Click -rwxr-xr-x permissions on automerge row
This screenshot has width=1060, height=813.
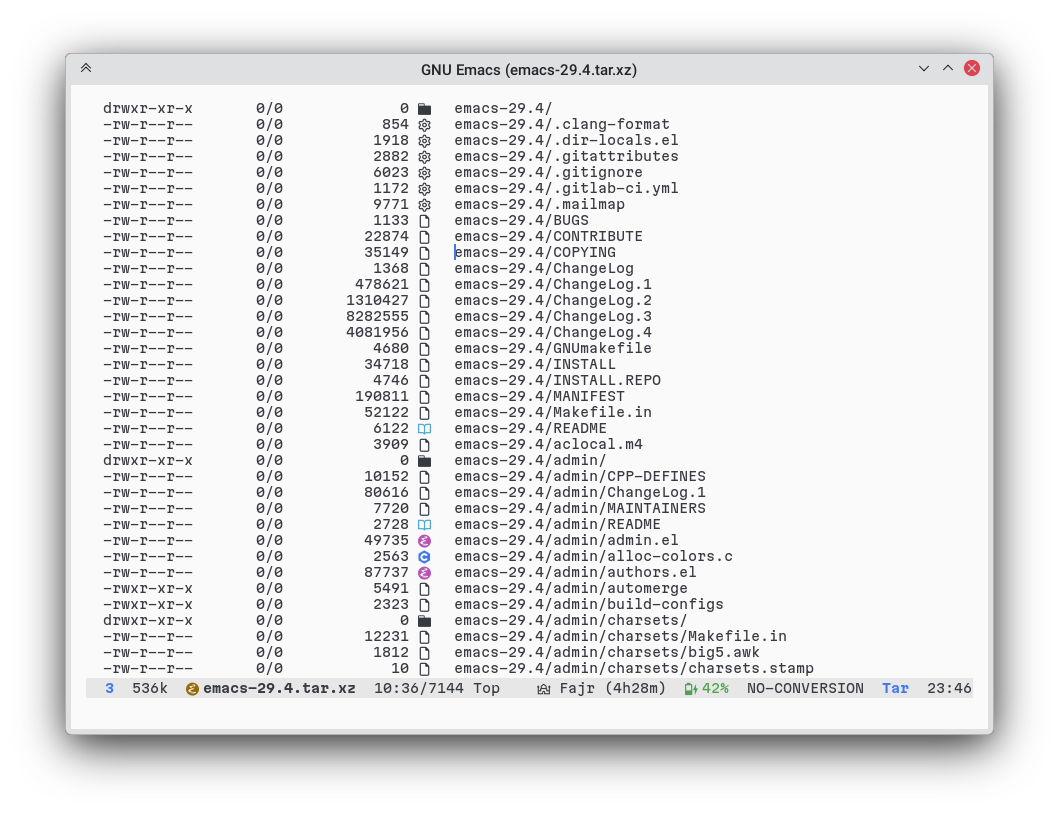pyautogui.click(x=147, y=589)
